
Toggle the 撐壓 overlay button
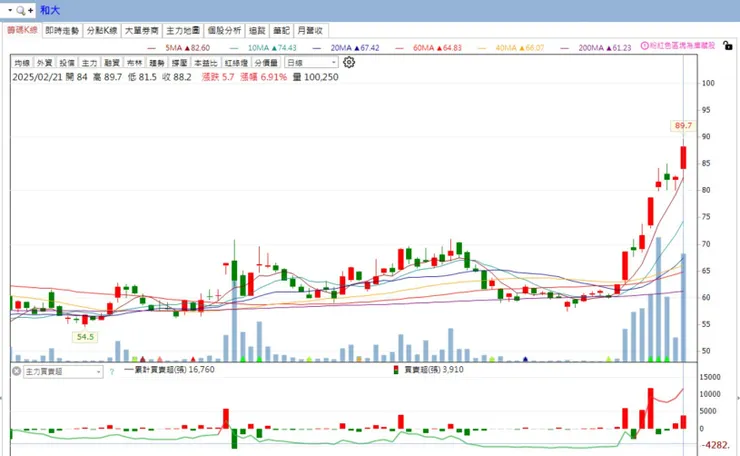(179, 63)
